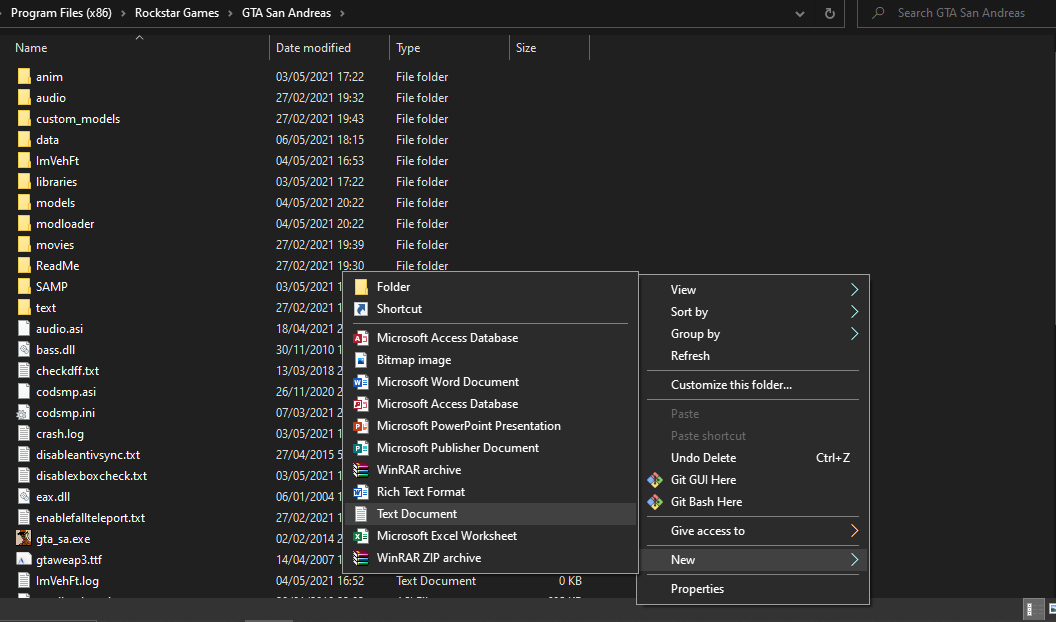The width and height of the screenshot is (1056, 622).
Task: Click the anim folder icon
Action: [24, 77]
